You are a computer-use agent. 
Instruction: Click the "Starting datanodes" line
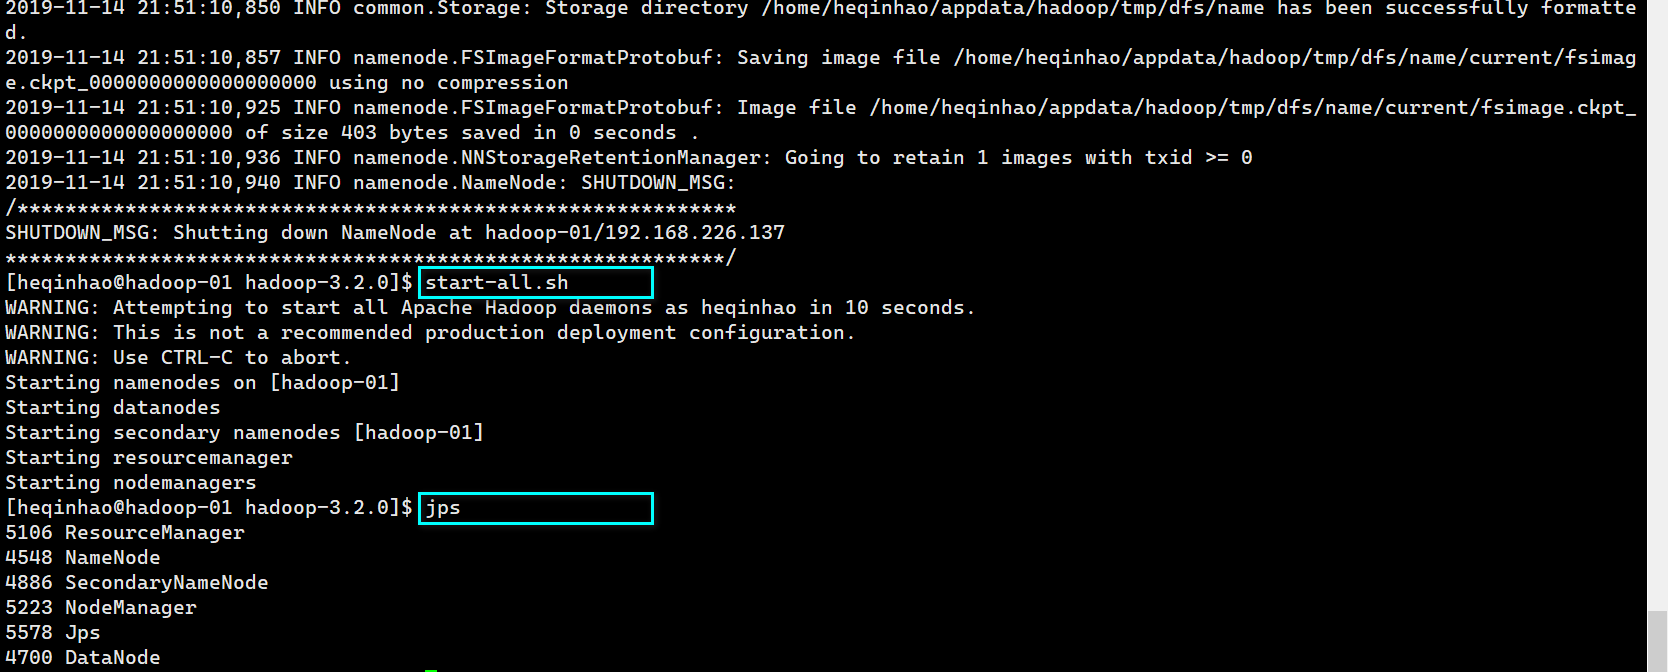coord(113,408)
